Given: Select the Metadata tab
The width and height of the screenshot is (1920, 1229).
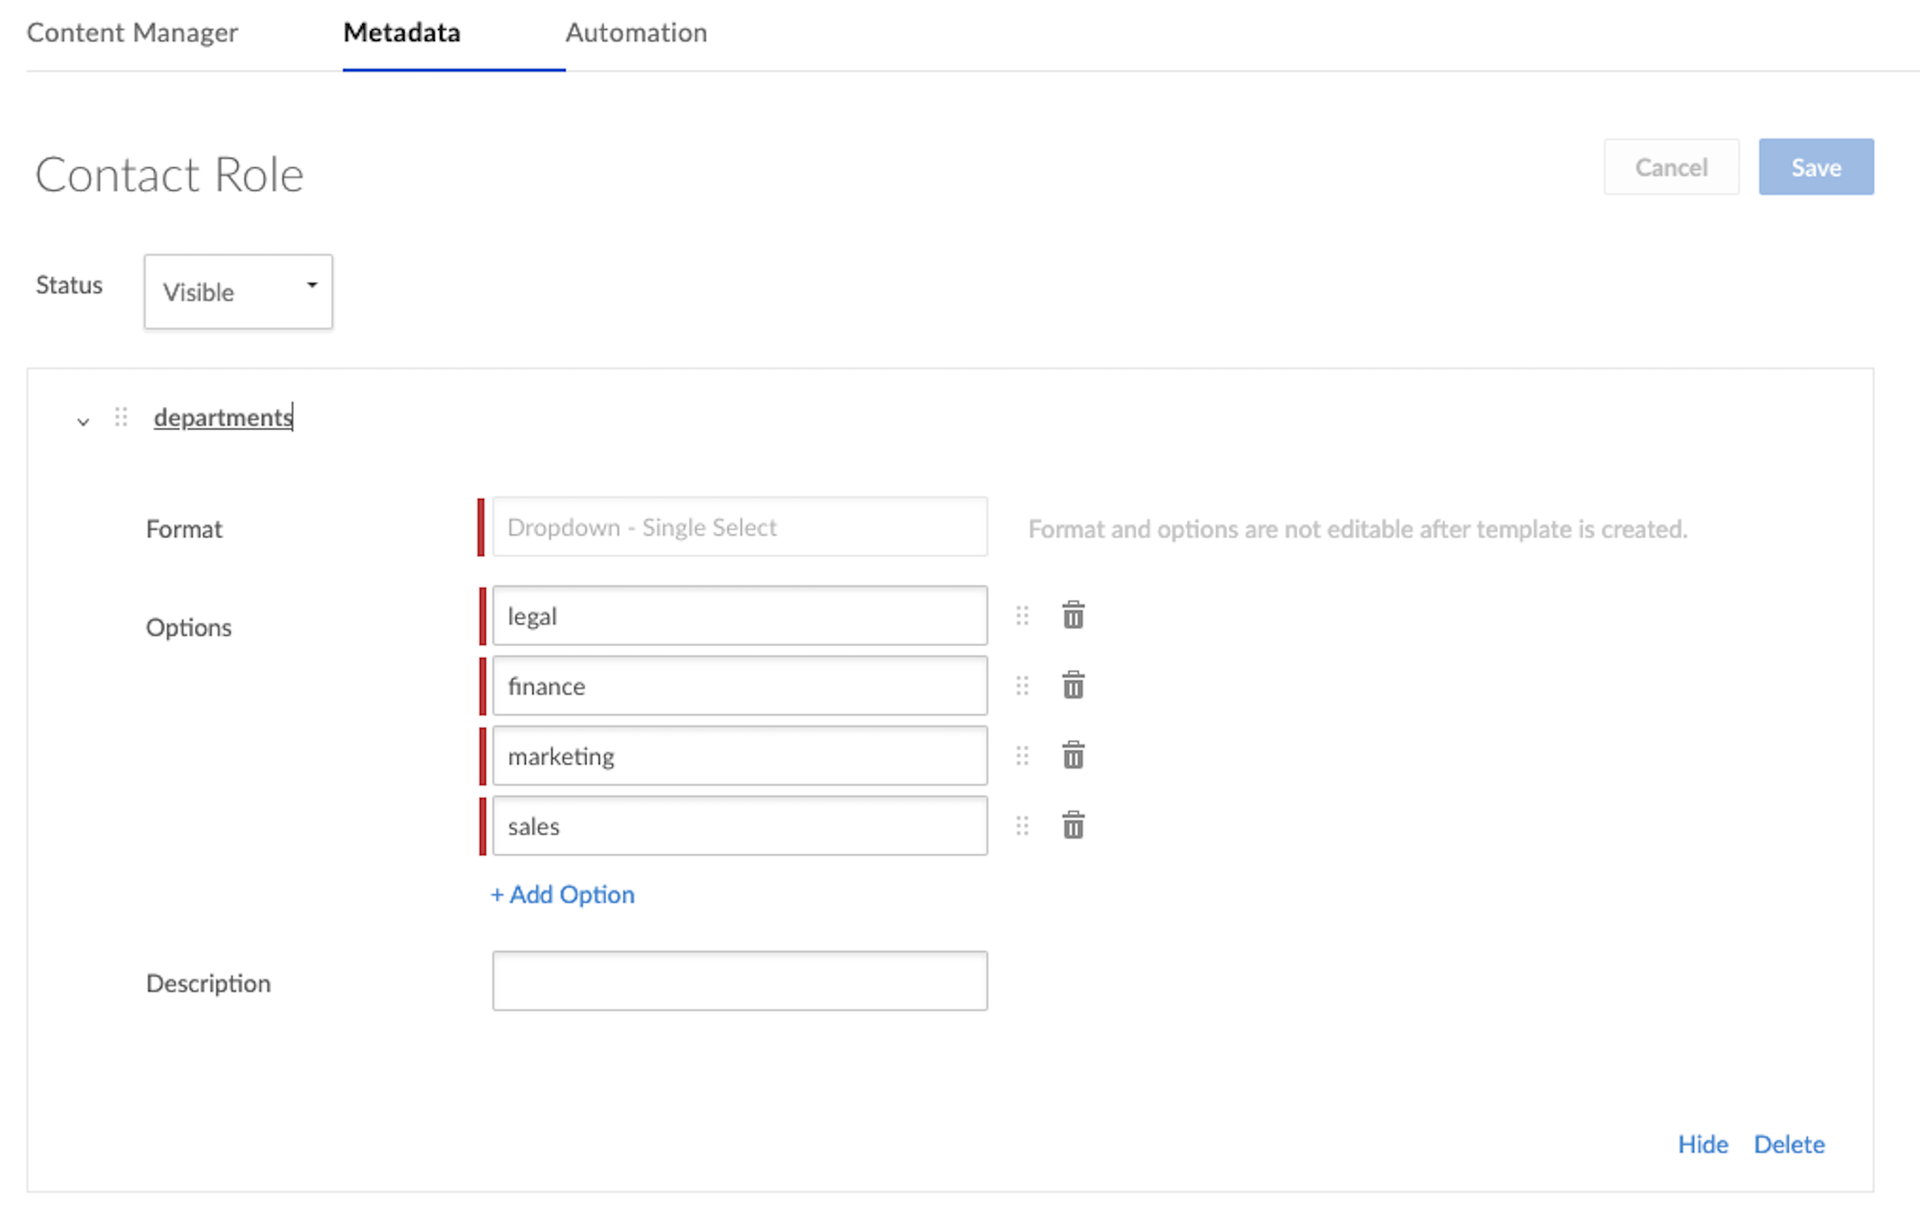Looking at the screenshot, I should point(402,33).
